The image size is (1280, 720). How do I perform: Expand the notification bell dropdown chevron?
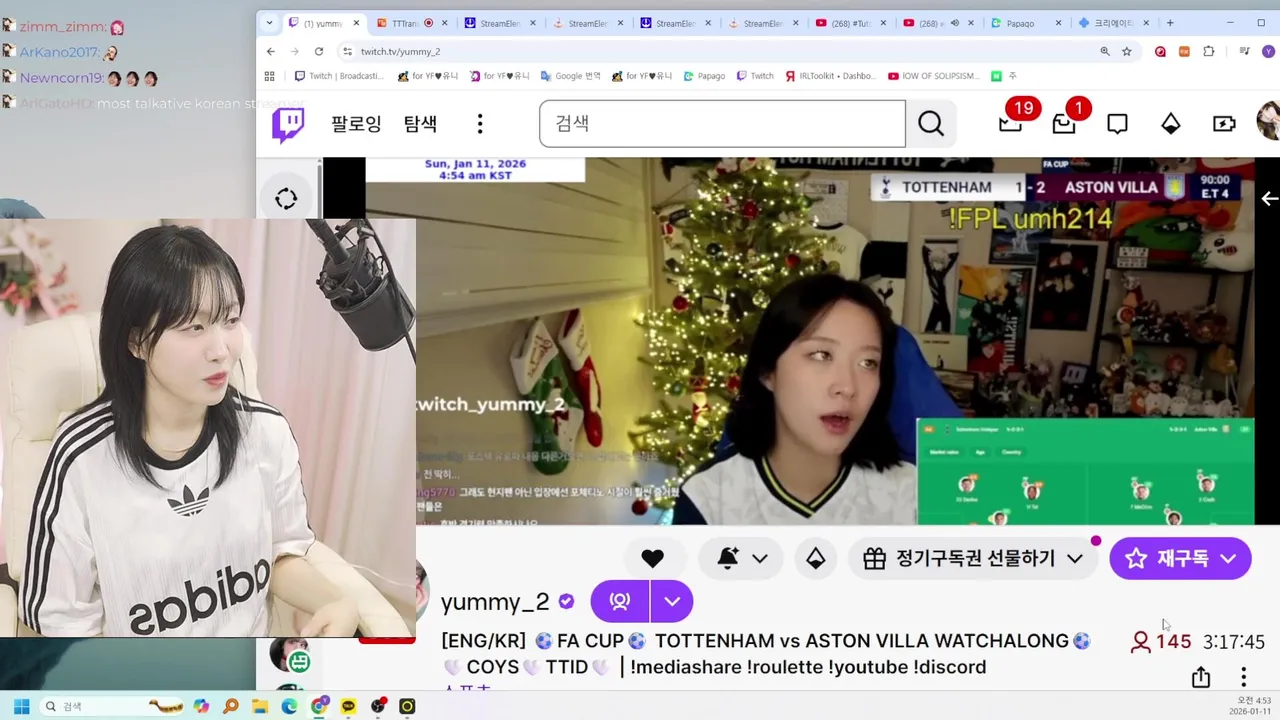point(760,559)
